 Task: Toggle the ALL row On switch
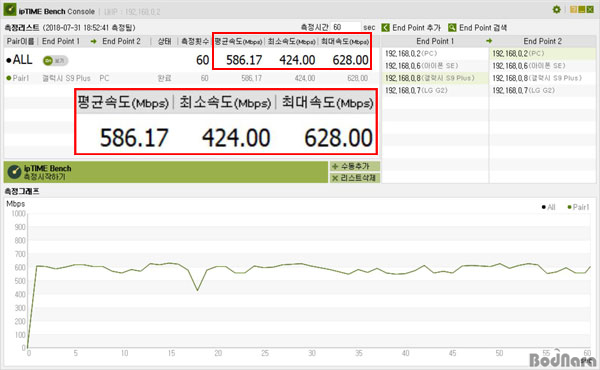(x=55, y=60)
